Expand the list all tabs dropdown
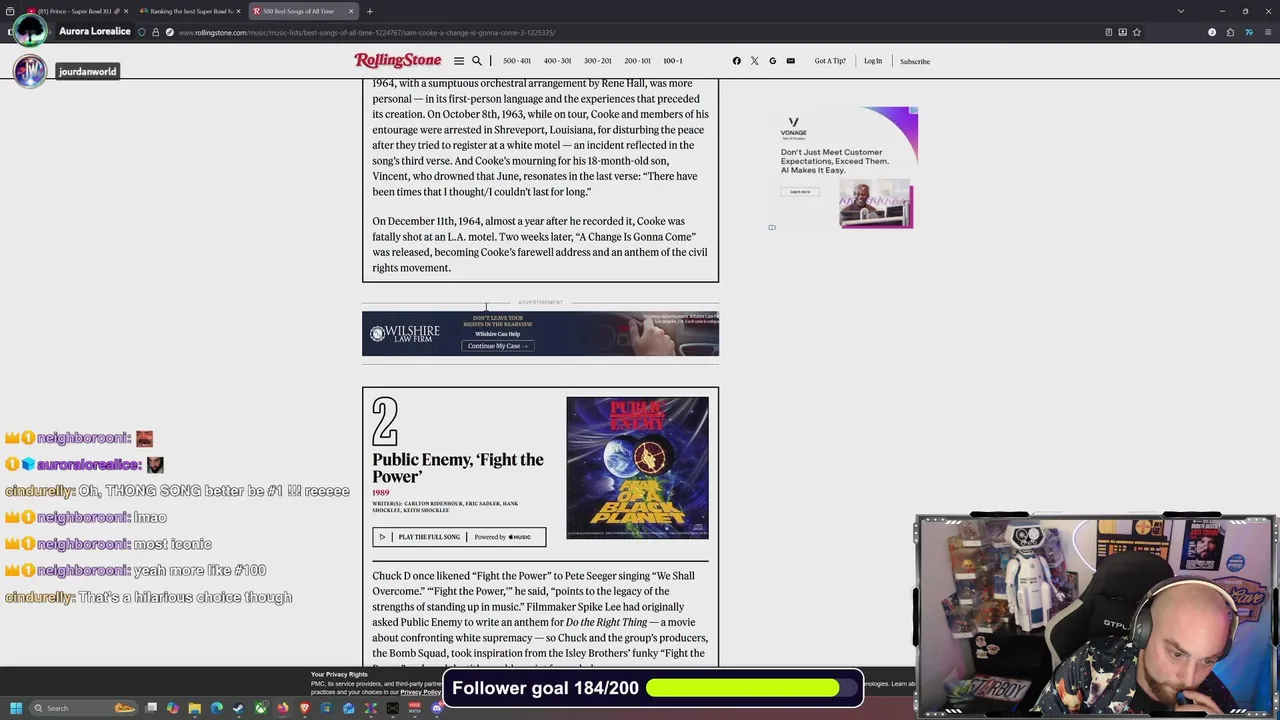1280x720 pixels. pos(1181,11)
